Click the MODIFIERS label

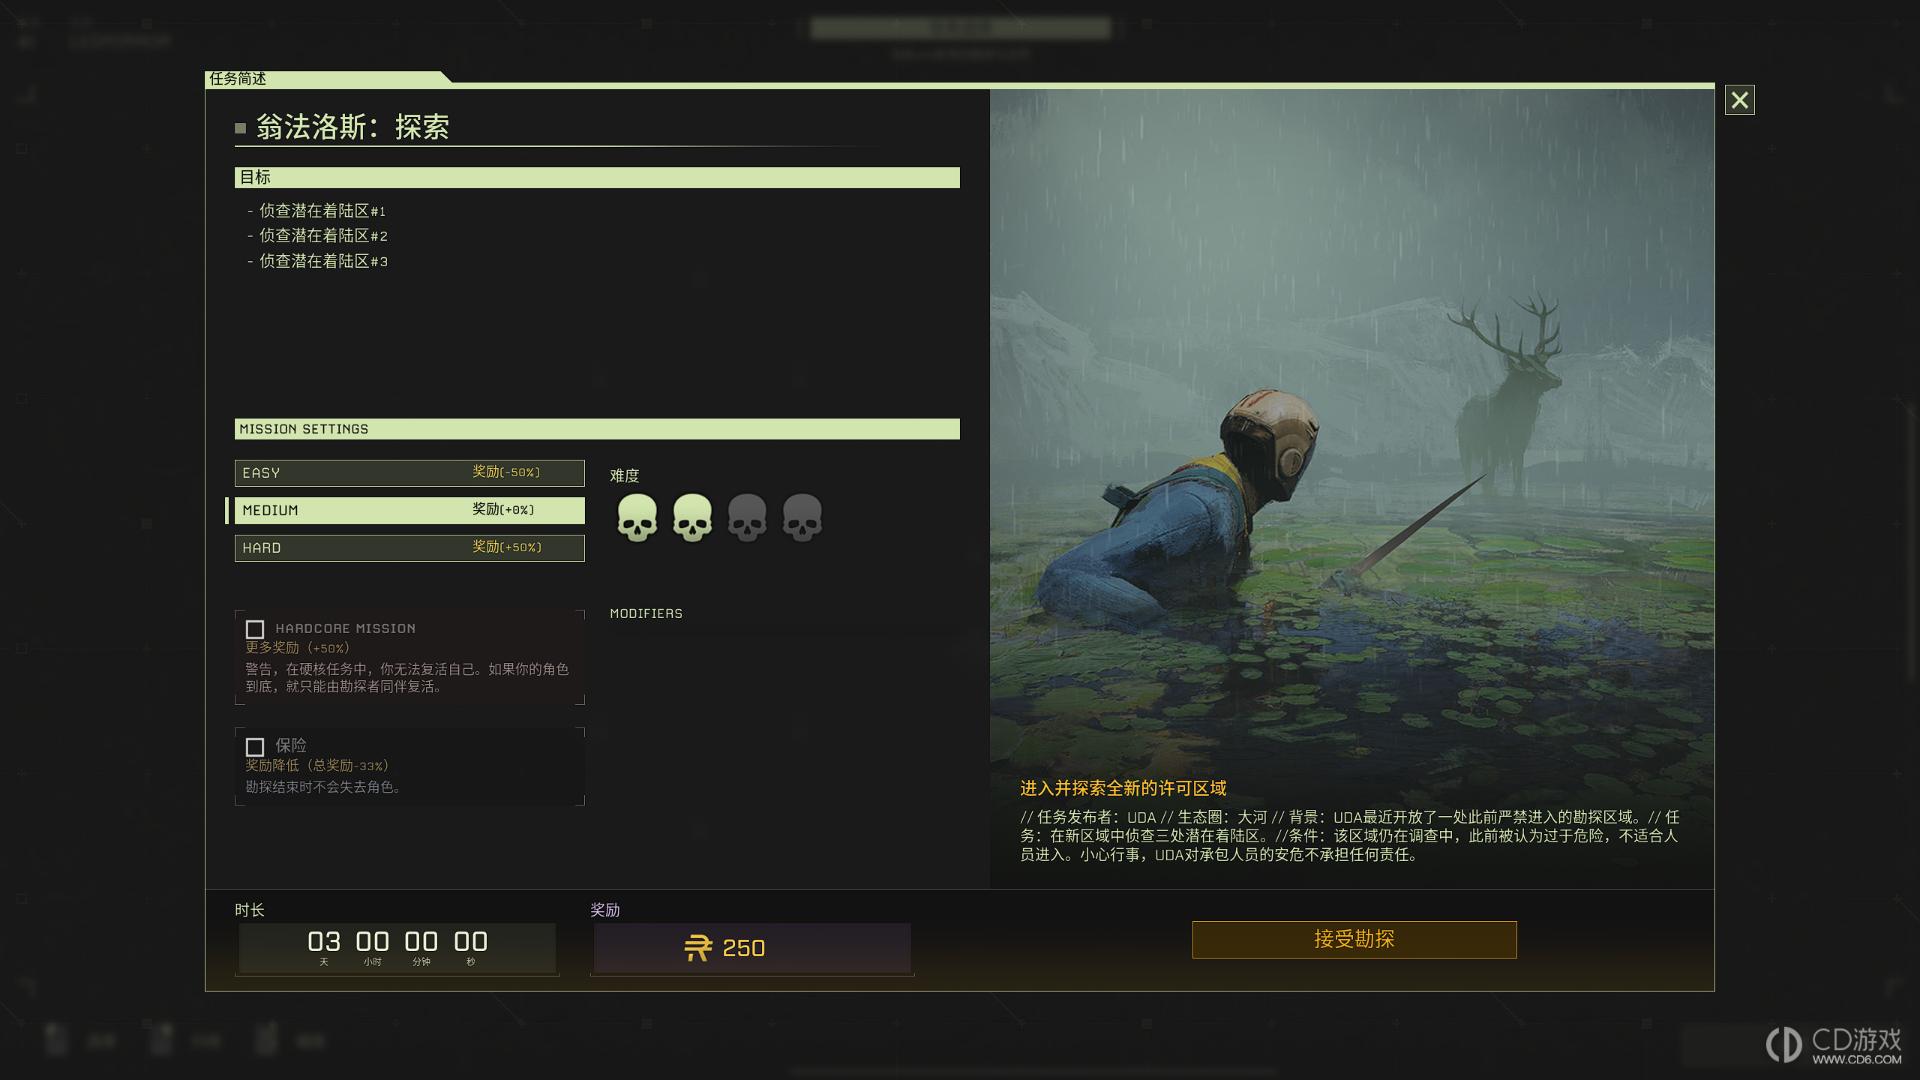646,613
